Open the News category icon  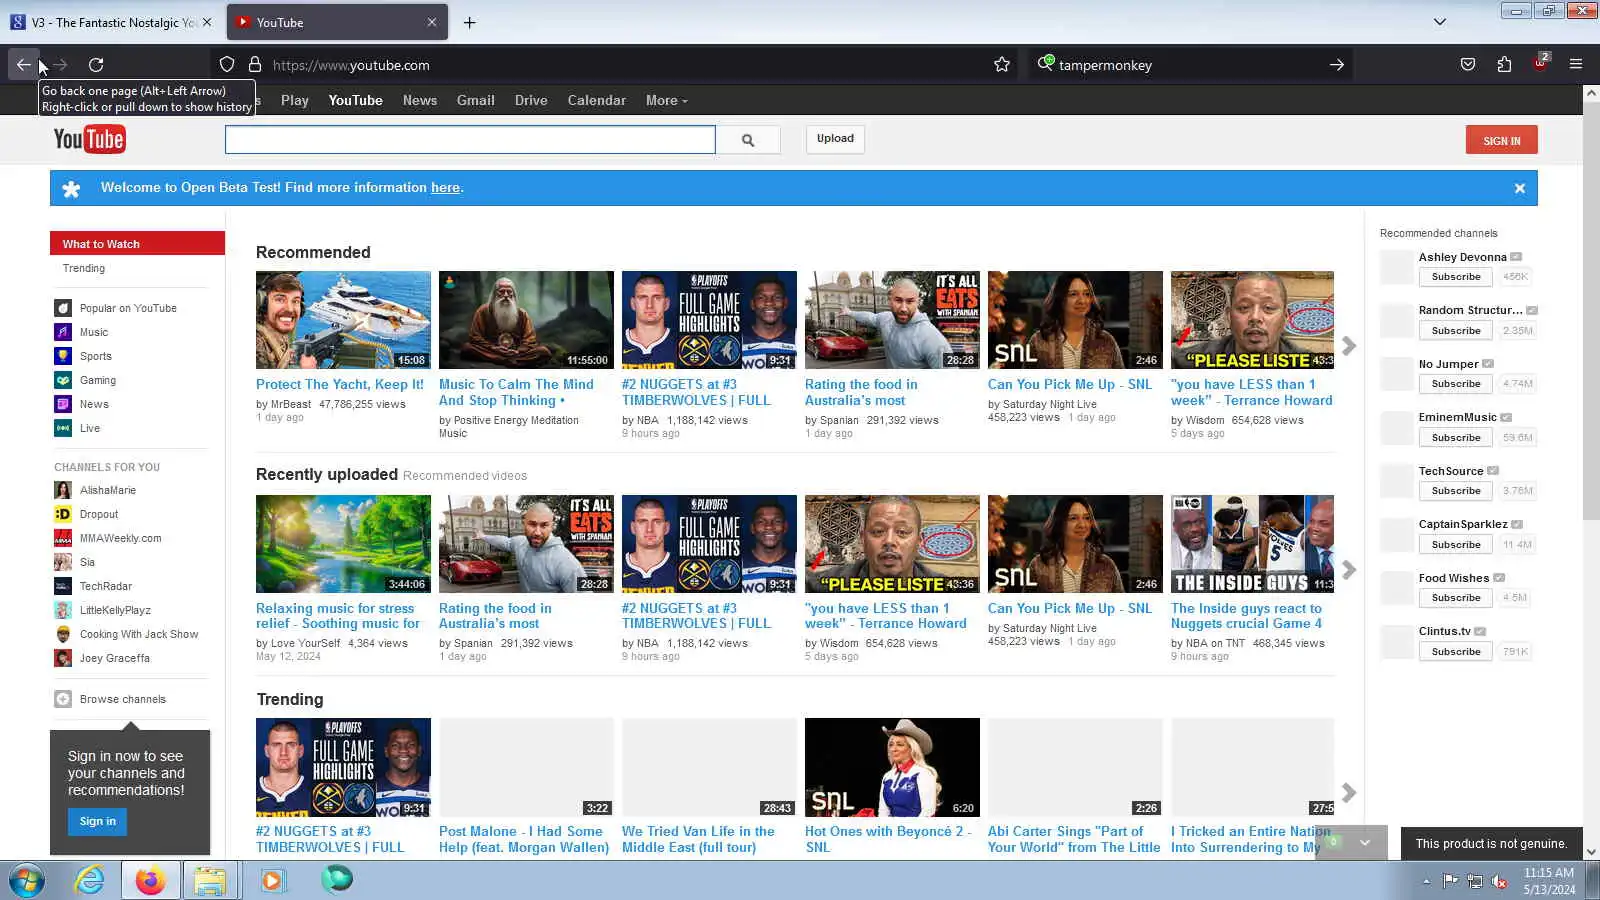click(63, 404)
